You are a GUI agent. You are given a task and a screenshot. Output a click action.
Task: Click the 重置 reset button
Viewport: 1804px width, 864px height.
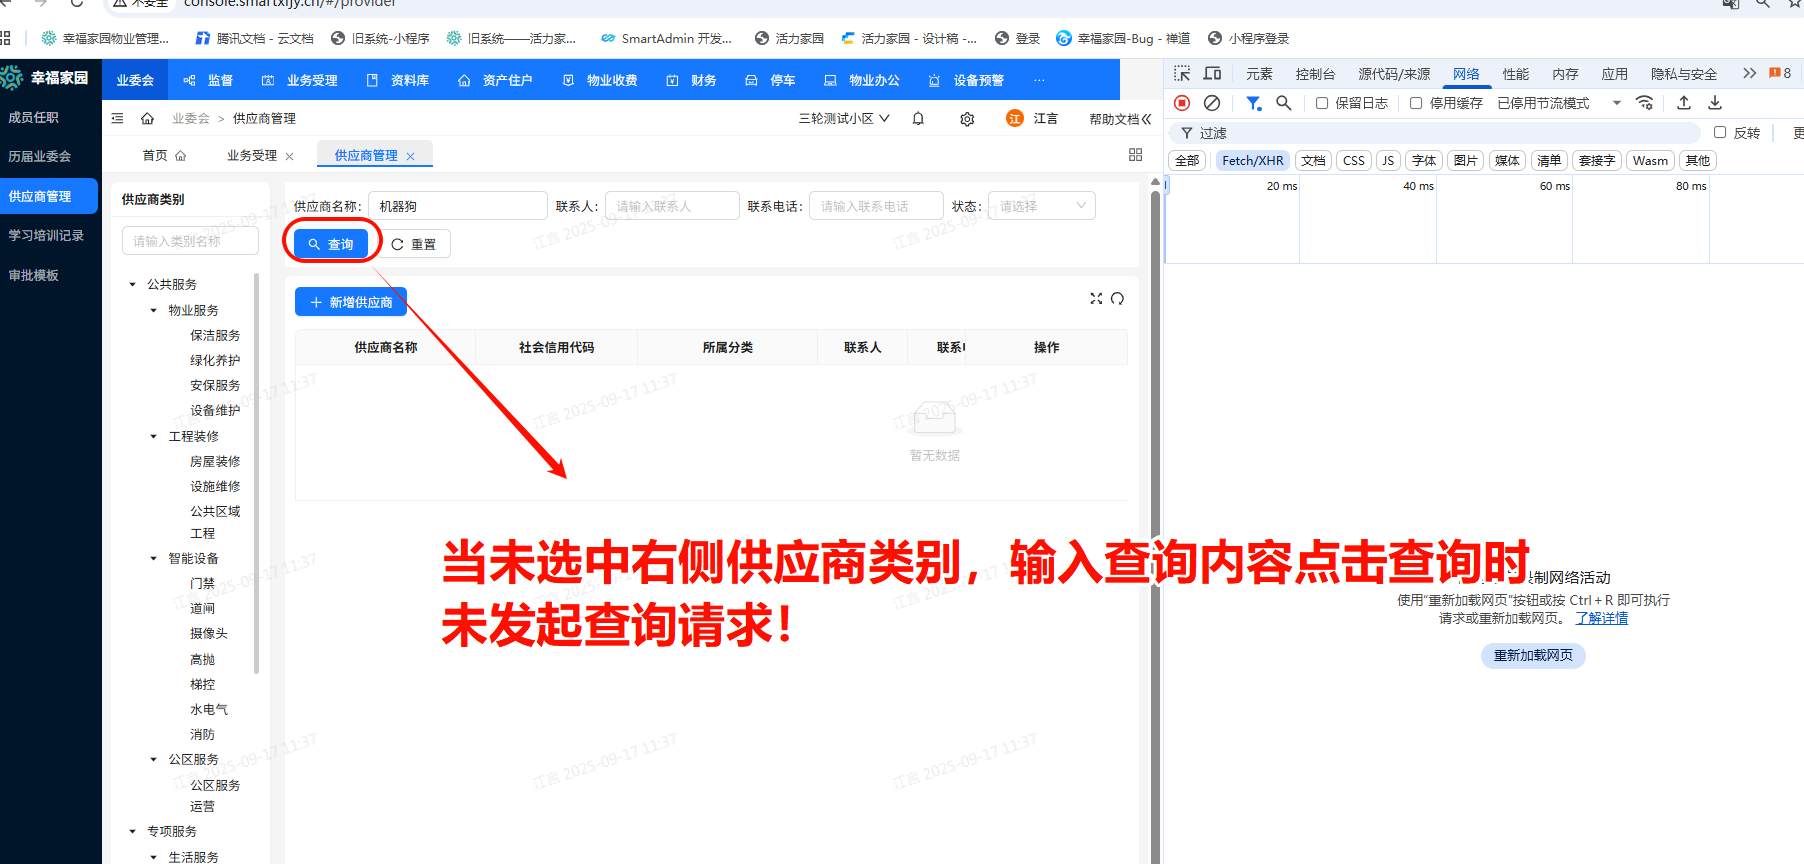coord(413,244)
